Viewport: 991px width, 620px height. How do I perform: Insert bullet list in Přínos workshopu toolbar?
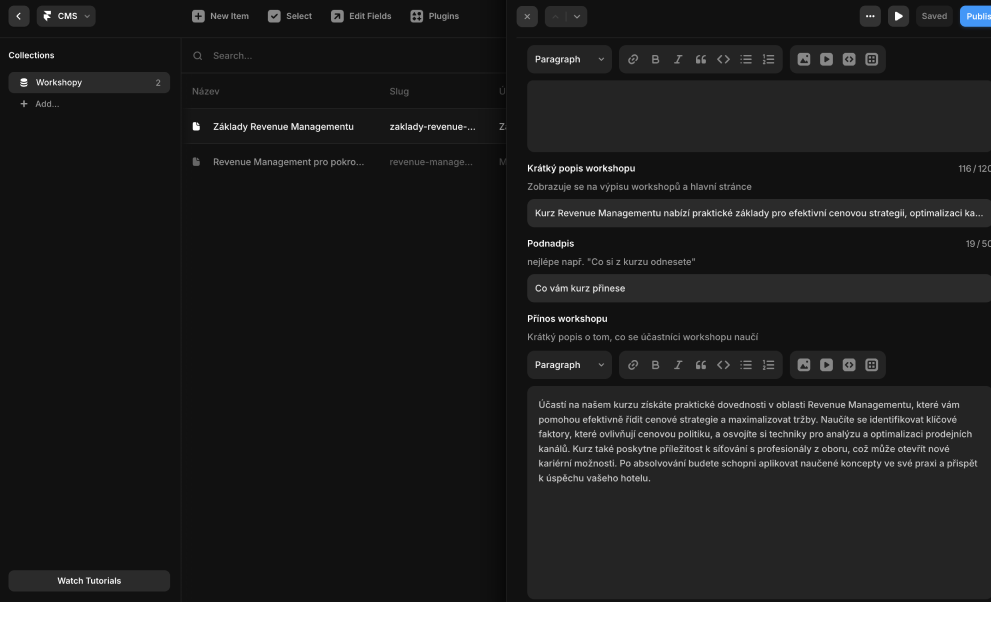click(746, 365)
